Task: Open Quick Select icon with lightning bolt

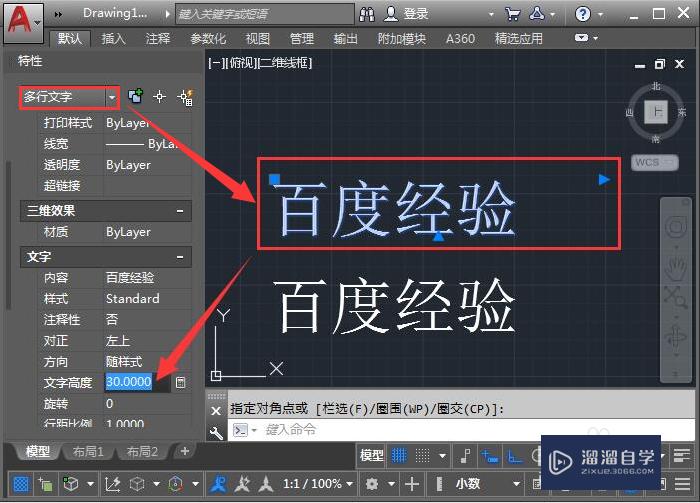Action: pos(185,97)
